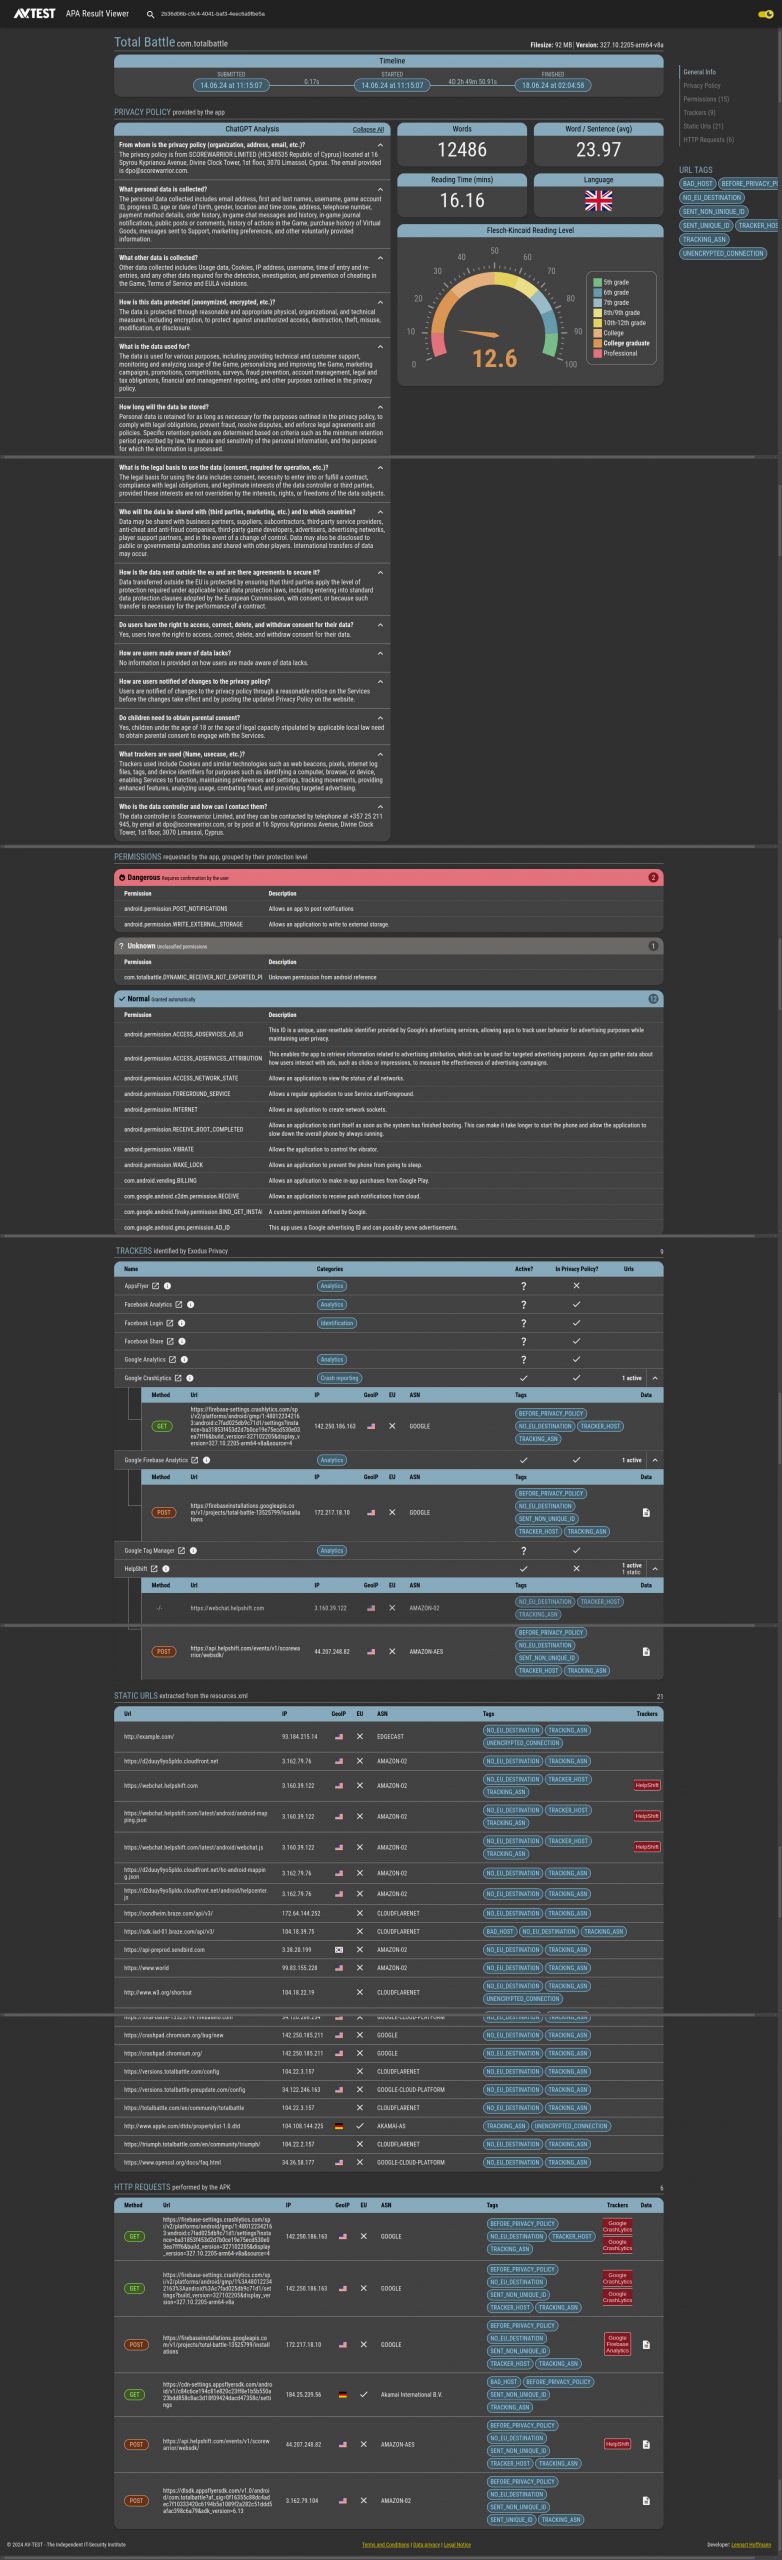The height and width of the screenshot is (2560, 782).
Task: Open the Legal Notice footer link
Action: tap(457, 2545)
